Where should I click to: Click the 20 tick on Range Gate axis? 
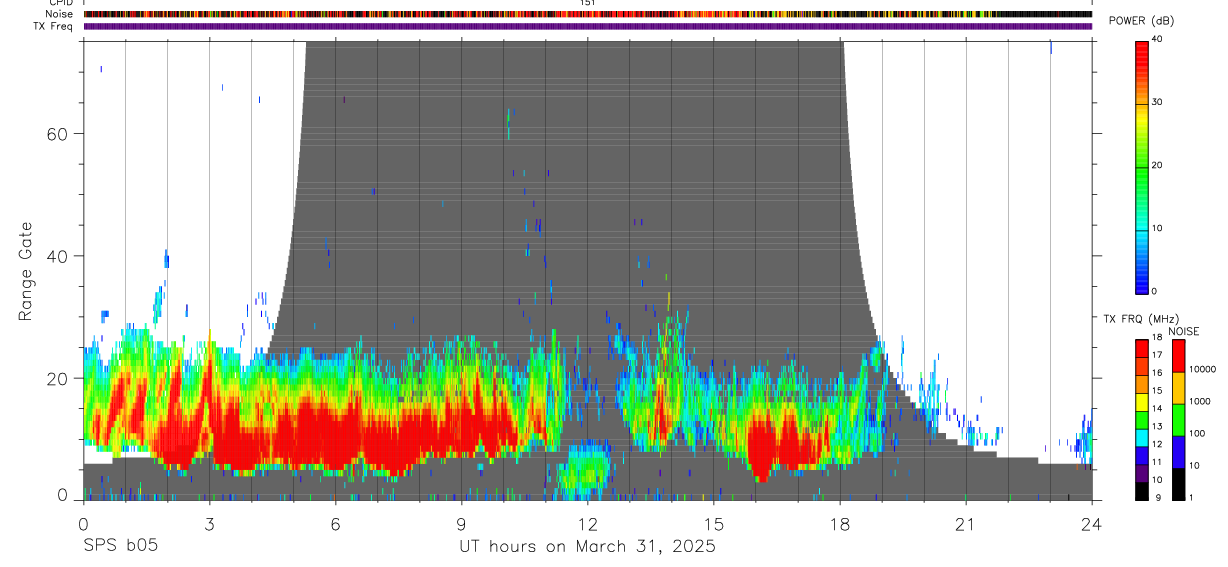click(58, 378)
